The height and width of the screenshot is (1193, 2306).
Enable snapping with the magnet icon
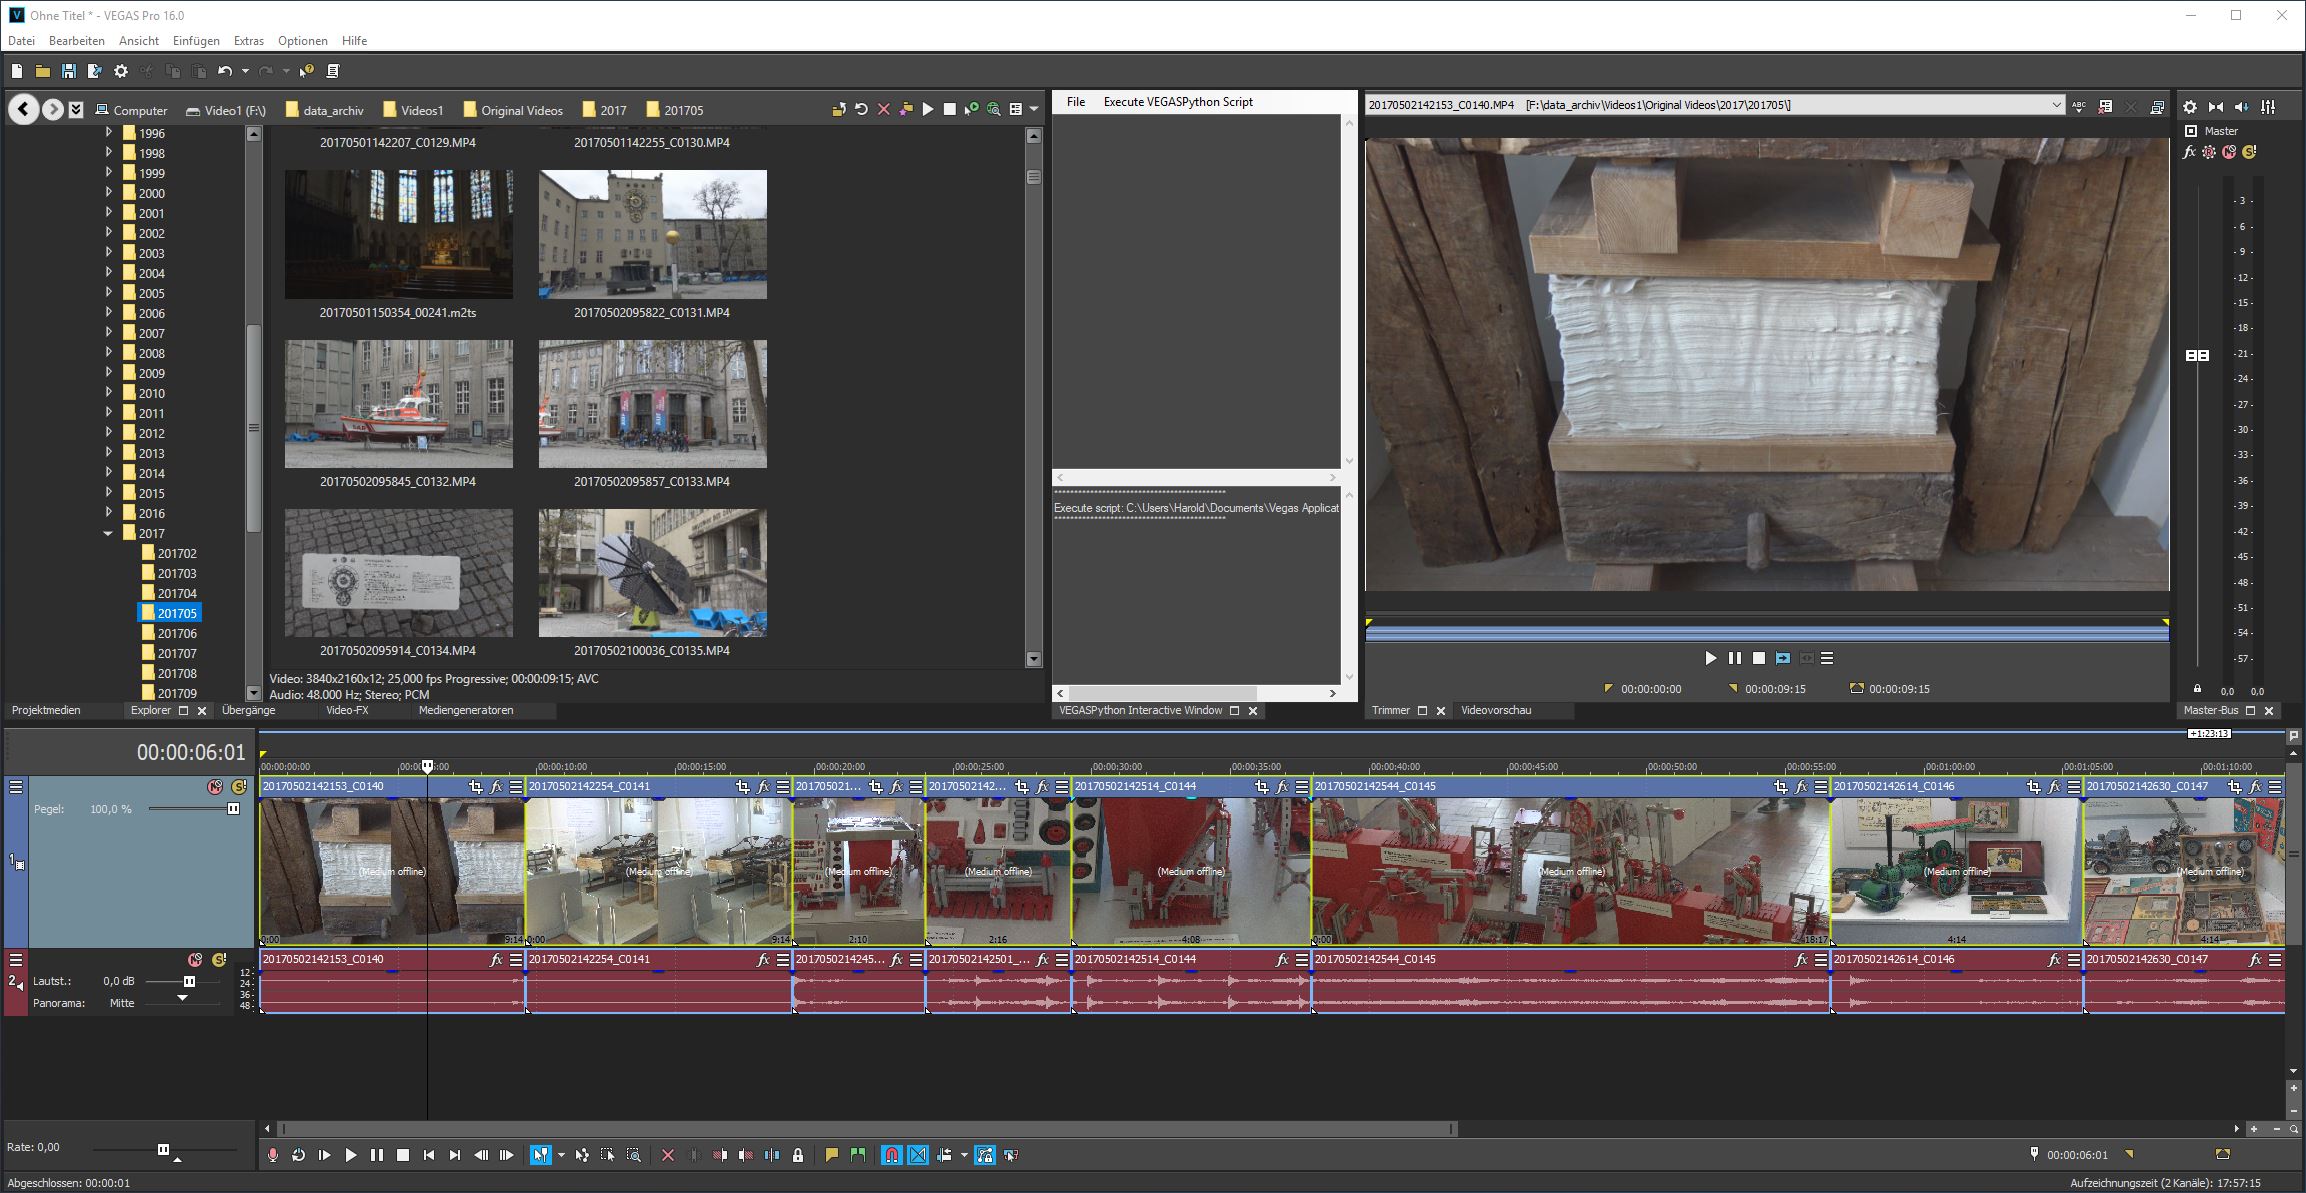tap(891, 1155)
